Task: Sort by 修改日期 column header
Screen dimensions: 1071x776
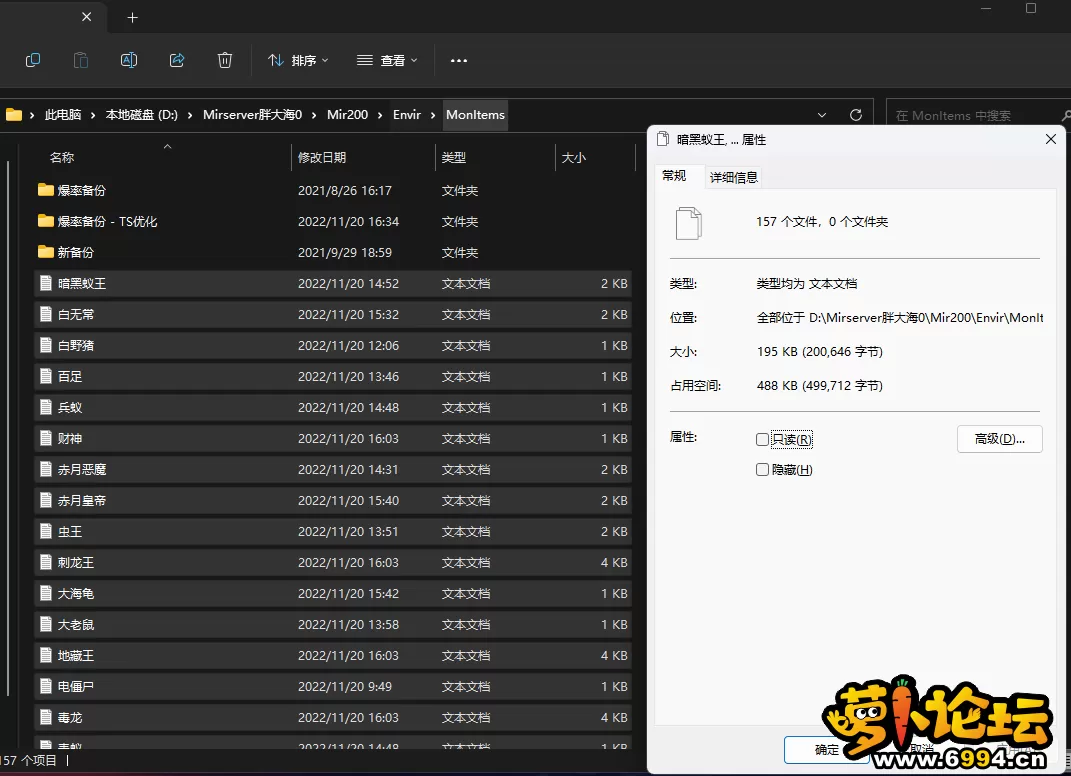Action: pyautogui.click(x=322, y=158)
